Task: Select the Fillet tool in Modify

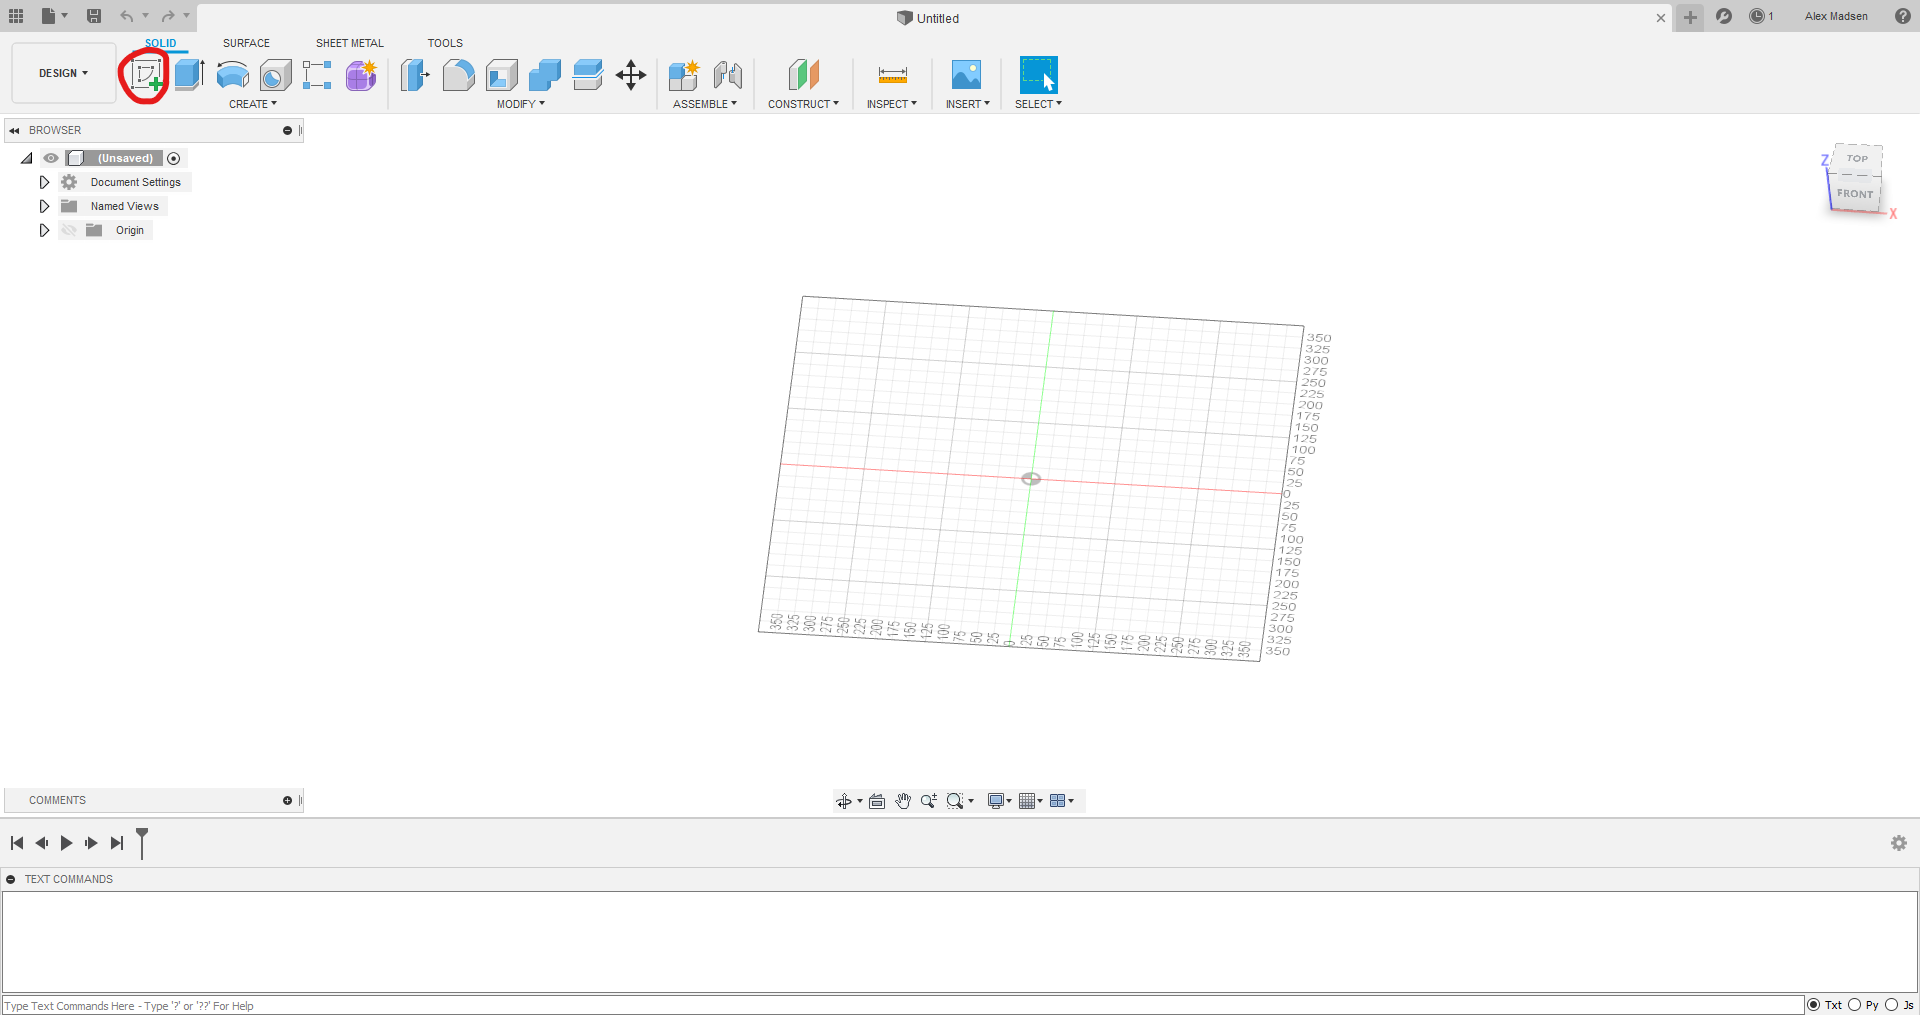Action: (458, 75)
